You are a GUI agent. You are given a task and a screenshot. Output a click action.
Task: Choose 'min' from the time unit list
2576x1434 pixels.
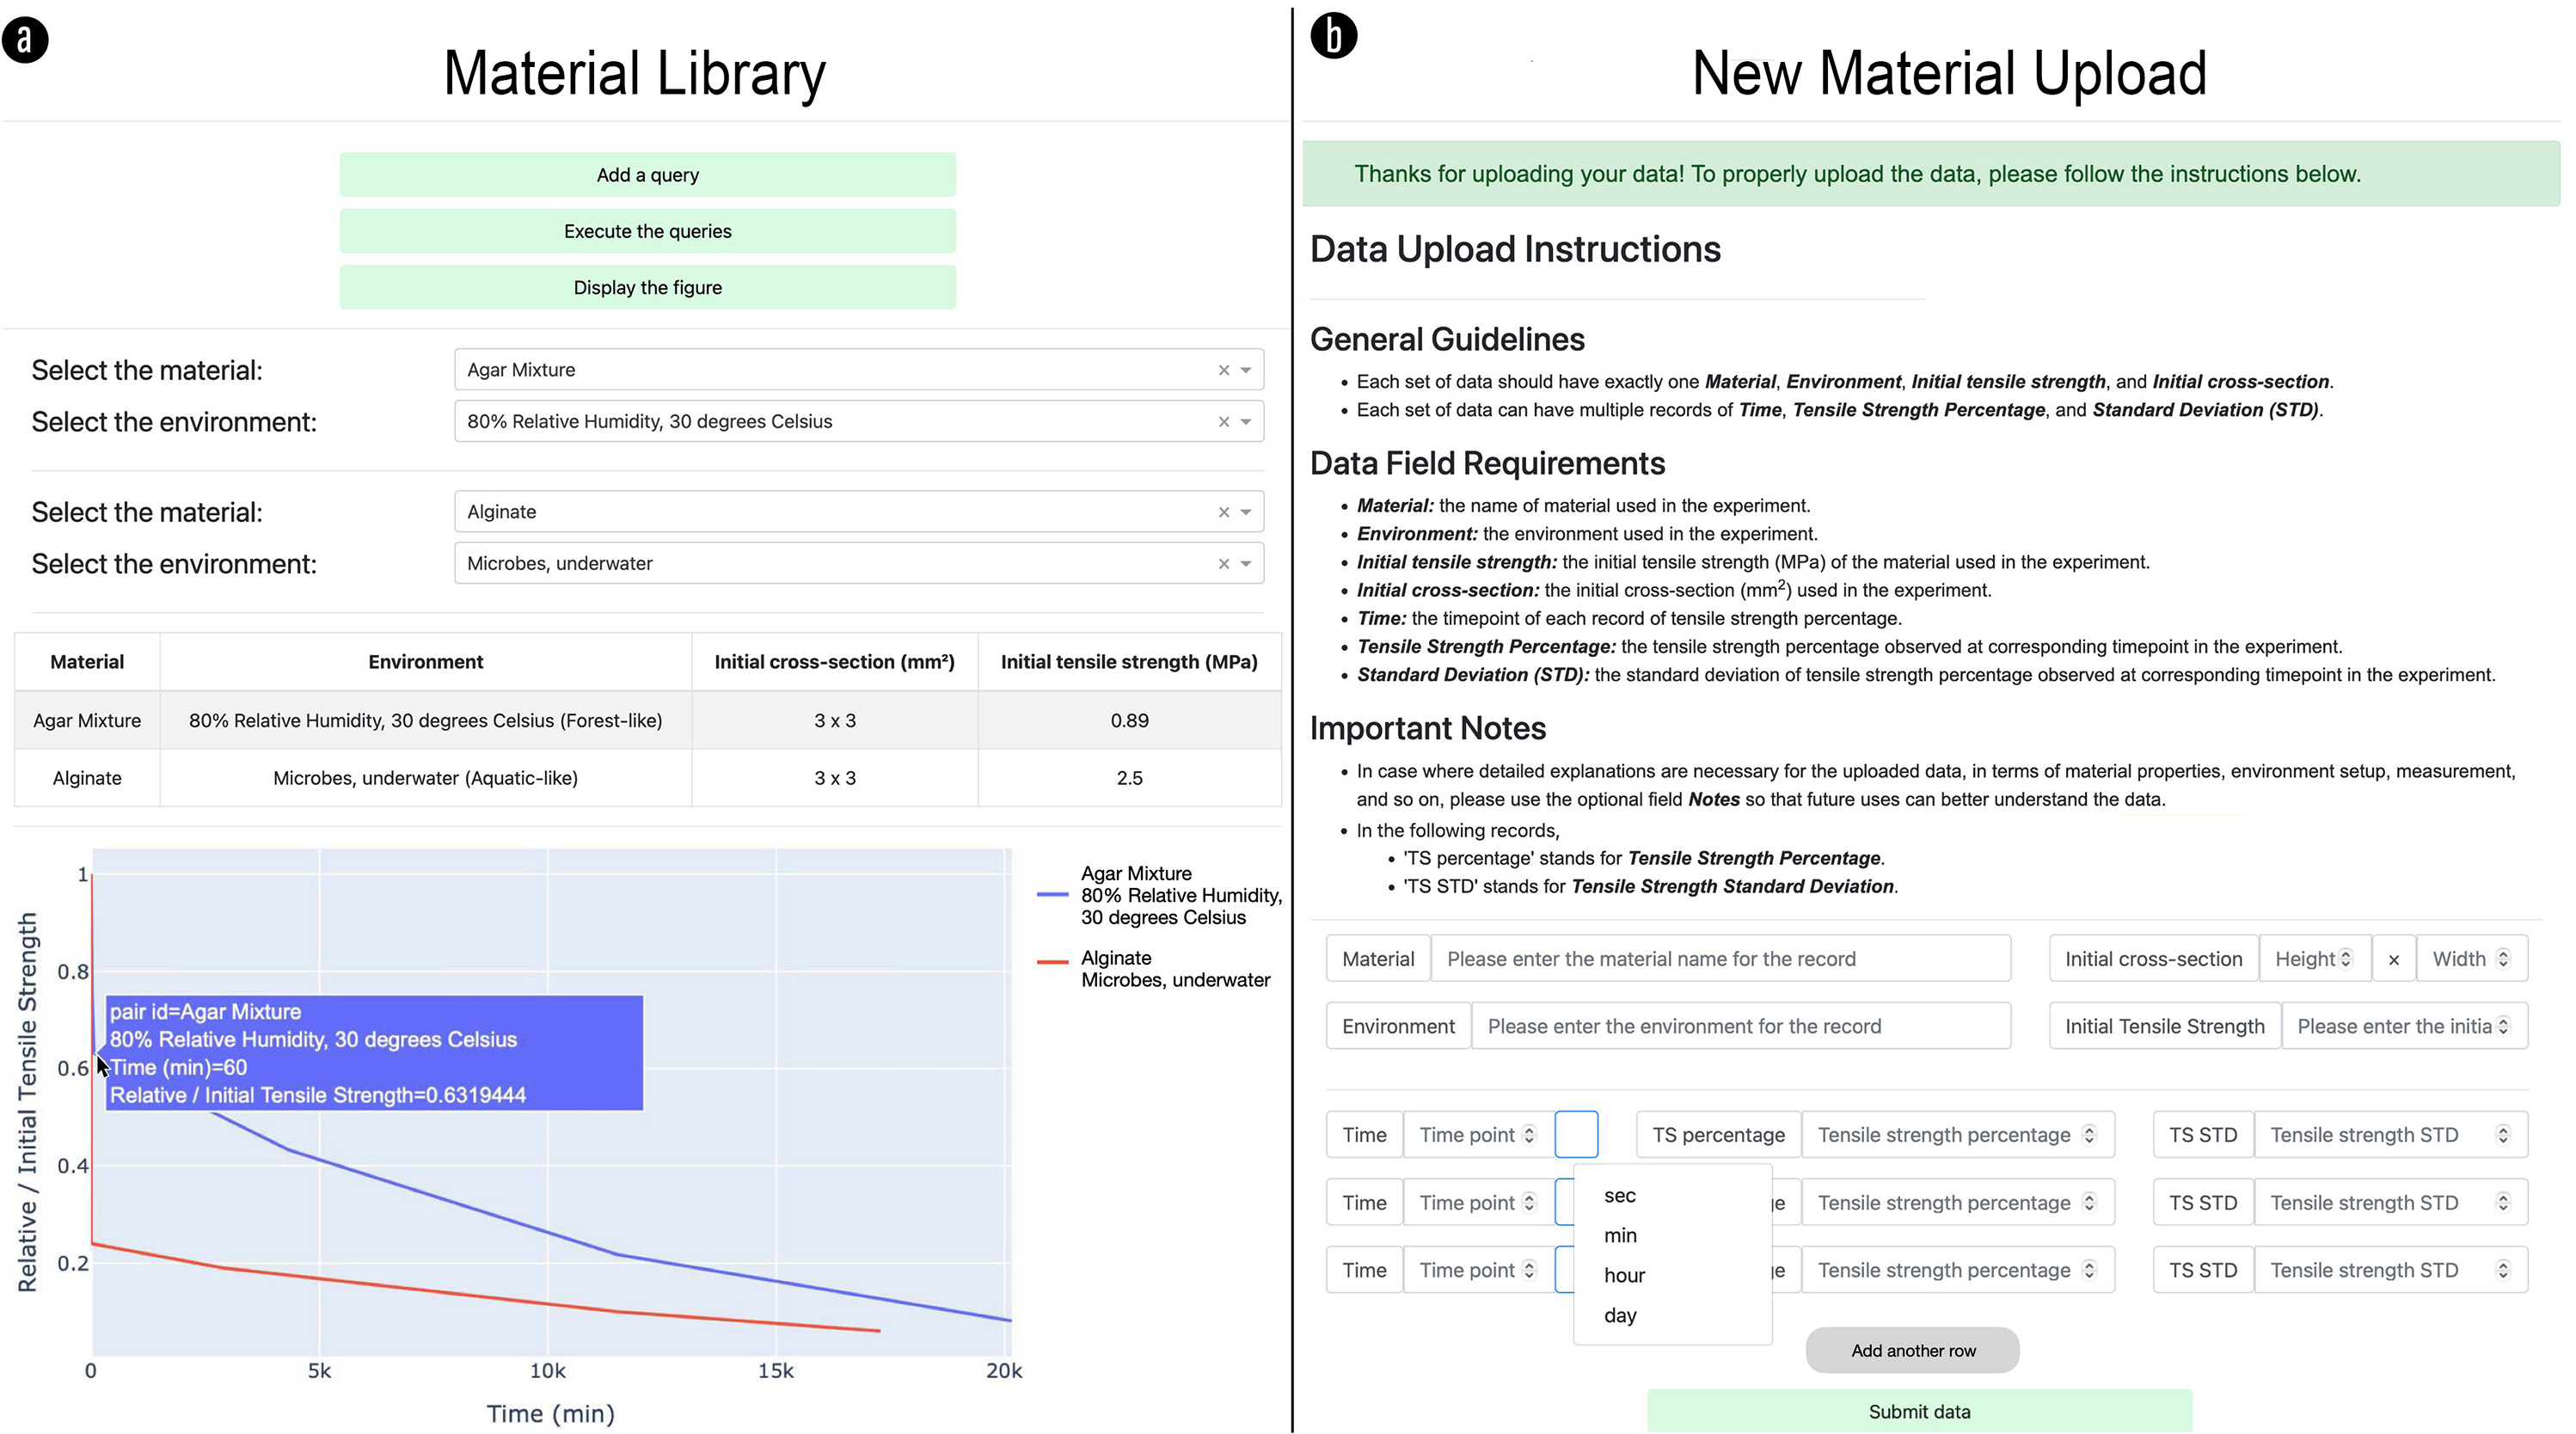point(1620,1236)
